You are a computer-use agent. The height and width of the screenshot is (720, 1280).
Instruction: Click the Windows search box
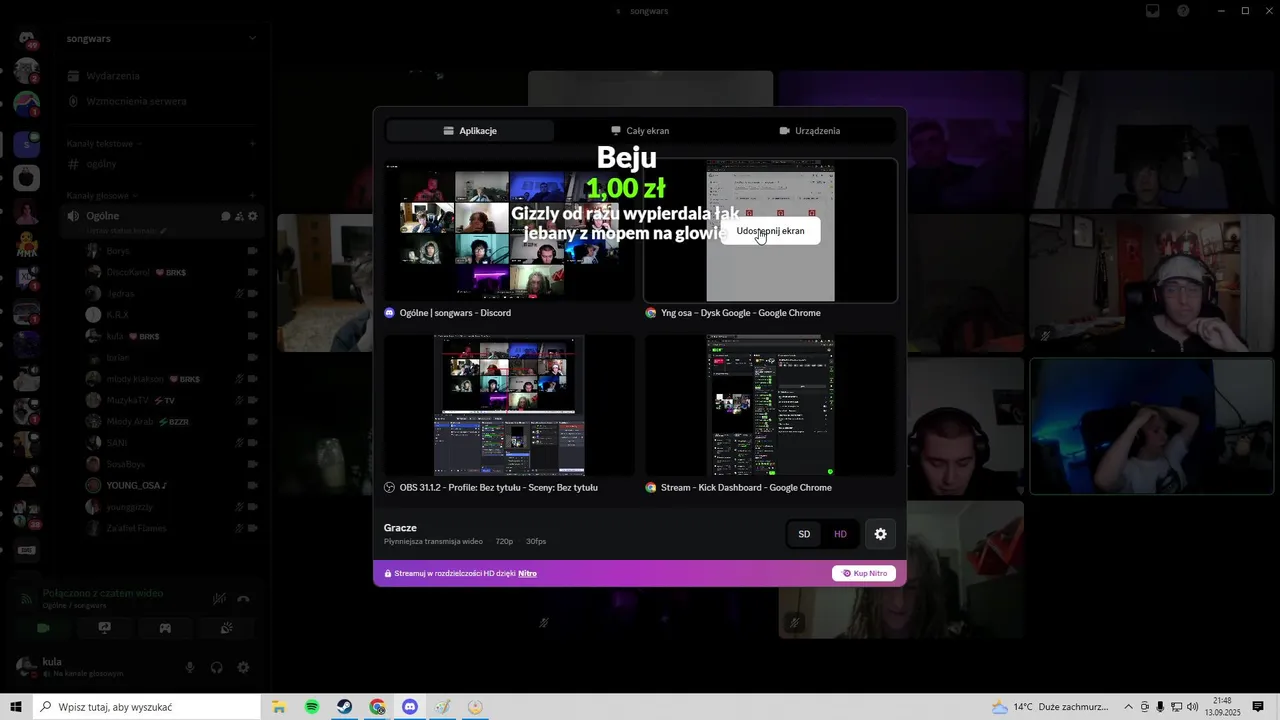[146, 707]
